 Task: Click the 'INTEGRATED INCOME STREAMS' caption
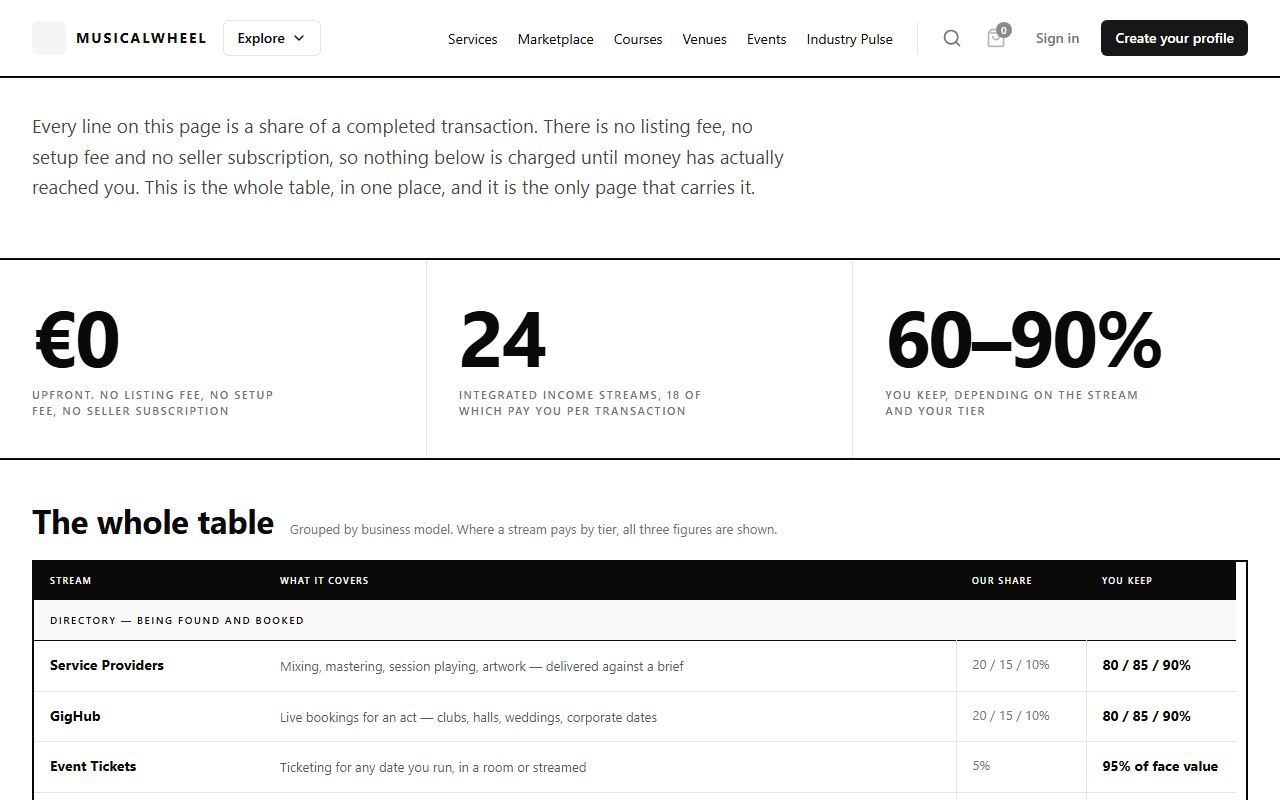point(580,403)
